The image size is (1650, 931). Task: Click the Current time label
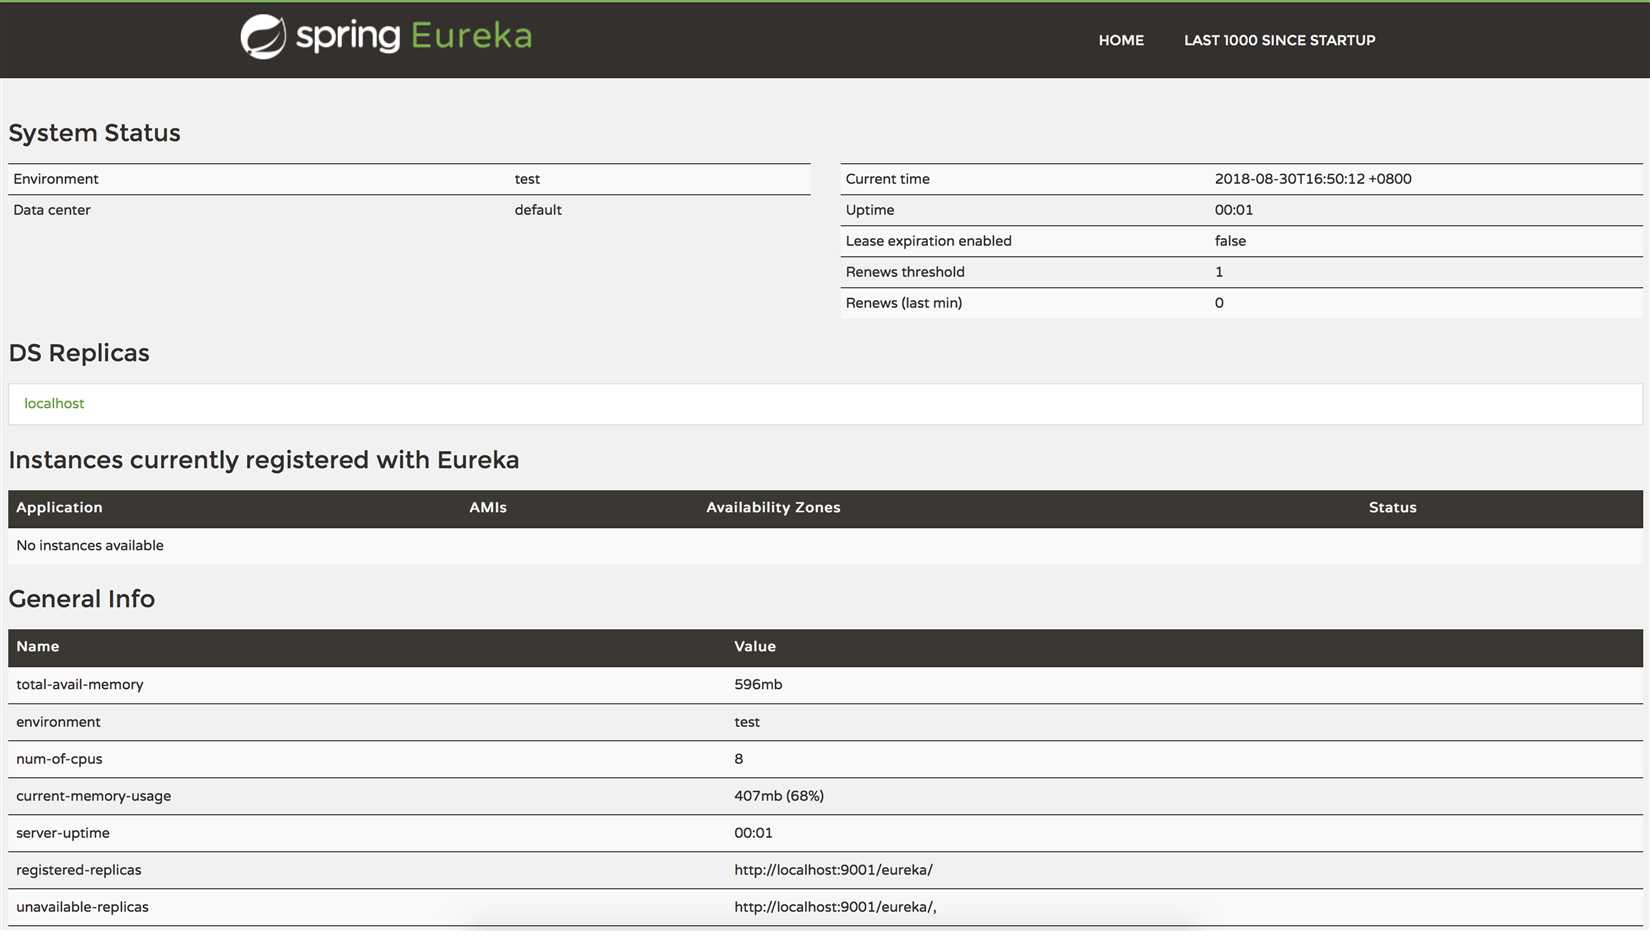coord(887,179)
